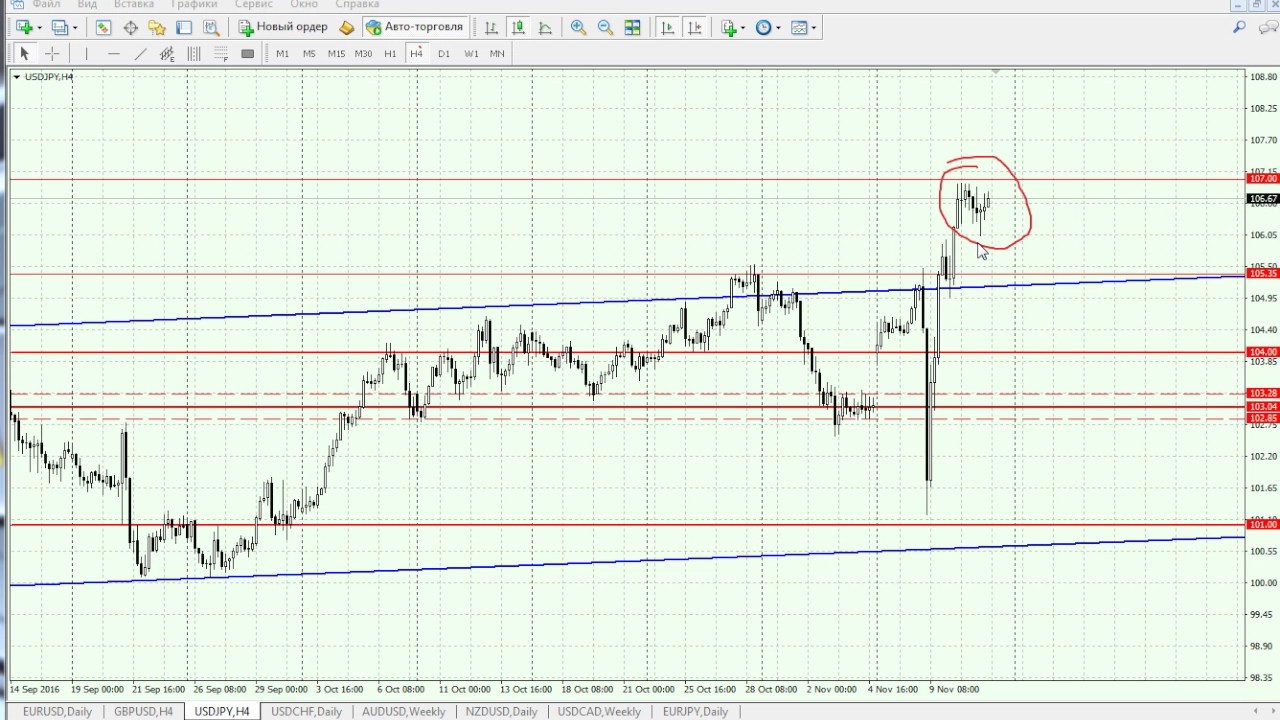This screenshot has height=720, width=1280.
Task: Open the Data Window crosshair icon
Action: (130, 28)
